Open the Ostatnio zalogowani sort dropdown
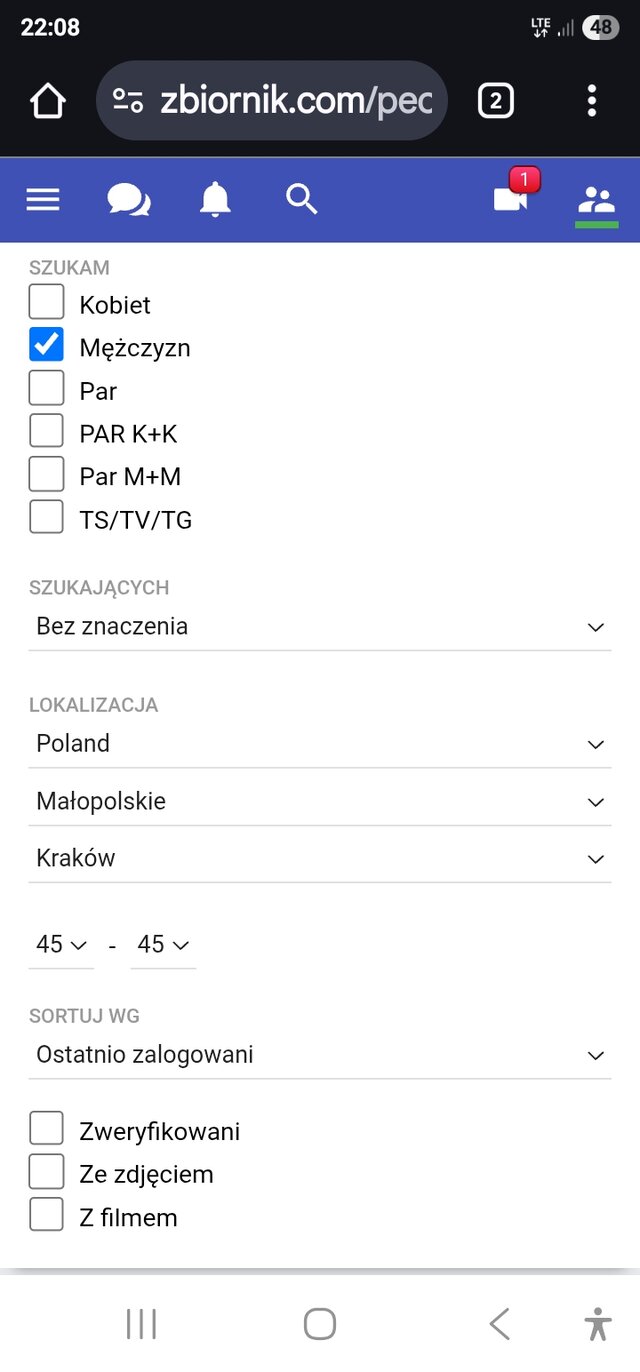 [320, 1055]
